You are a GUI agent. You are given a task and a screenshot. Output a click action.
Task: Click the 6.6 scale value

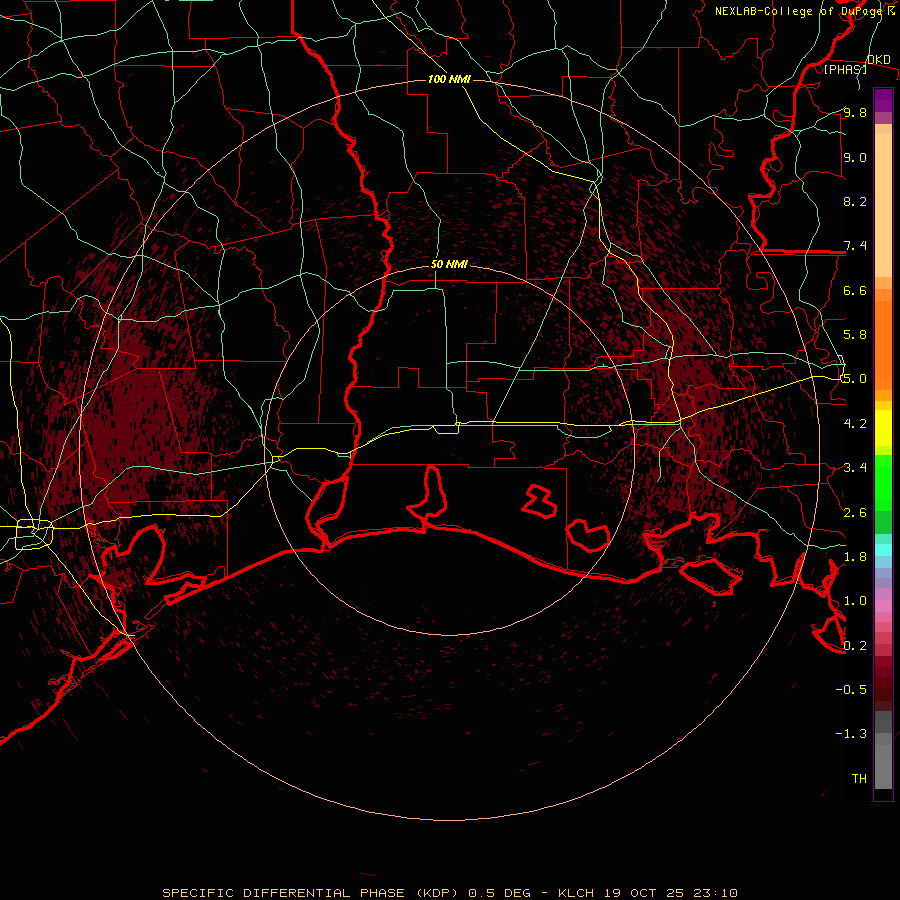(x=855, y=290)
